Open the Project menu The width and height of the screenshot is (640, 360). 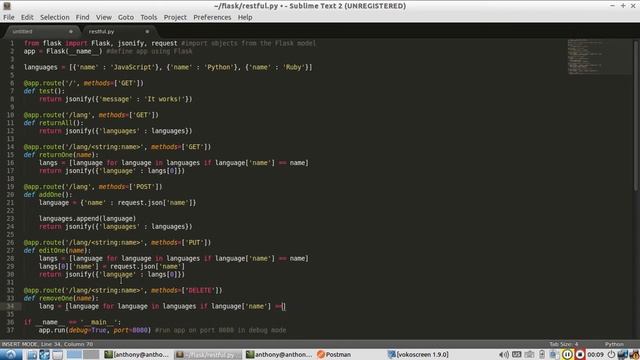pos(175,17)
